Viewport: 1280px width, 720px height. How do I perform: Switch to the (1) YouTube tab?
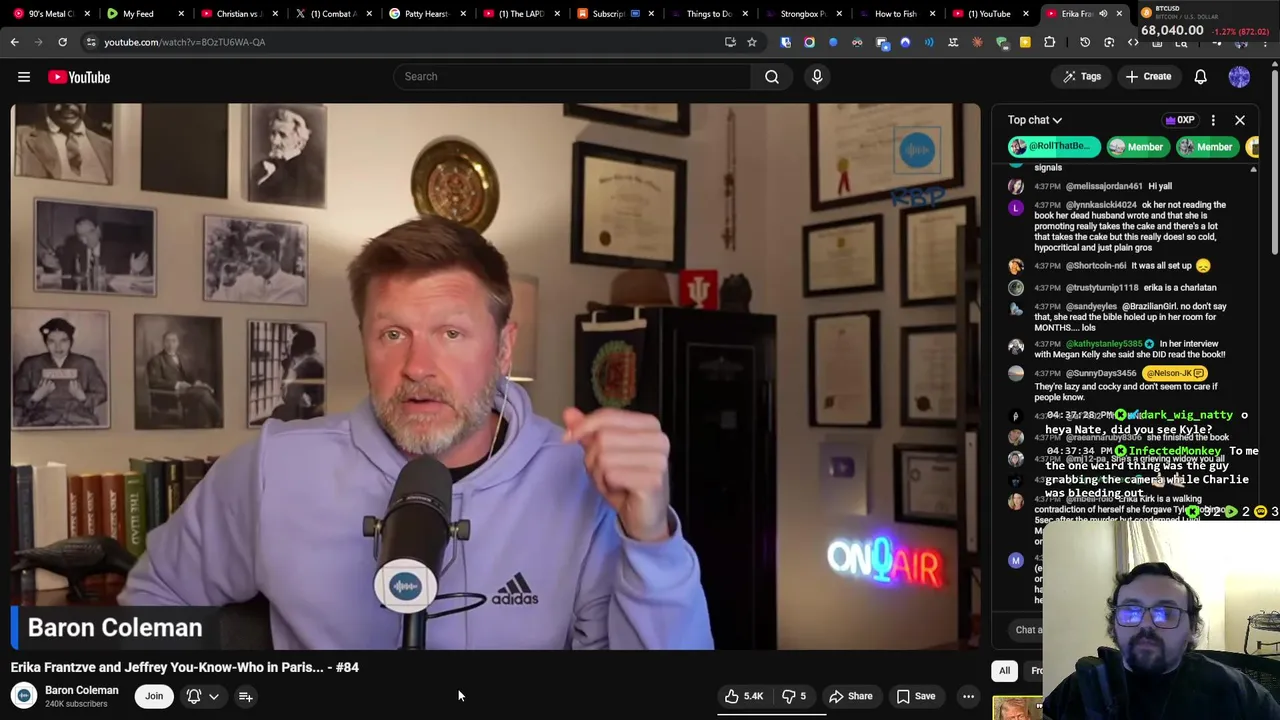pyautogui.click(x=989, y=14)
